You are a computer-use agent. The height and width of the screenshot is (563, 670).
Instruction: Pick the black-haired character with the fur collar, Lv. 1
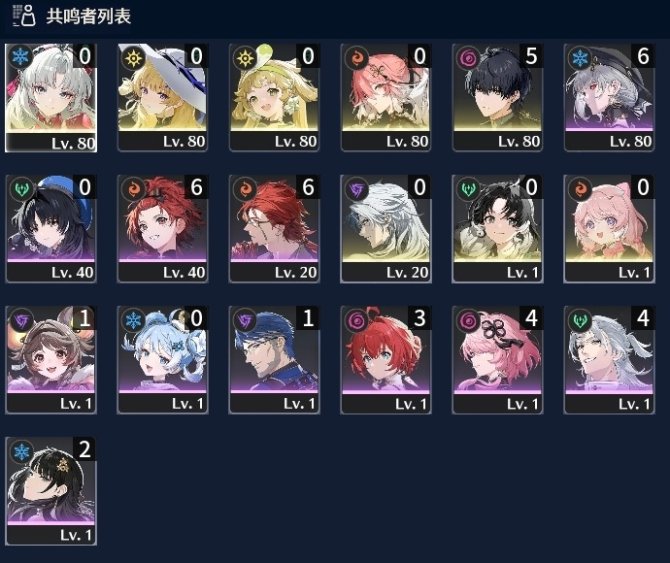(497, 229)
